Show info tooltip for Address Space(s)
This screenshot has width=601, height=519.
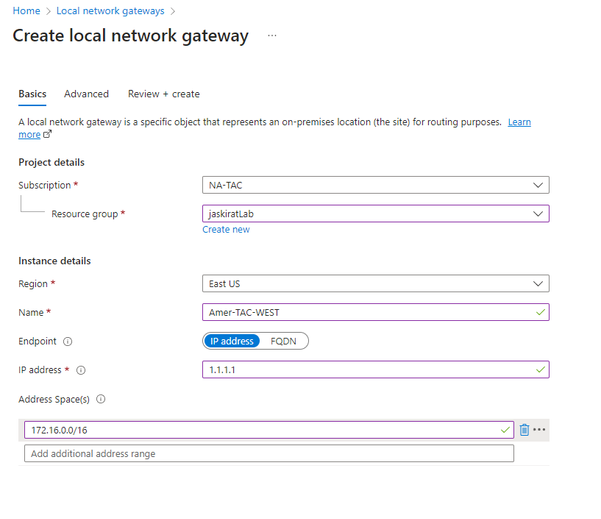pyautogui.click(x=102, y=399)
